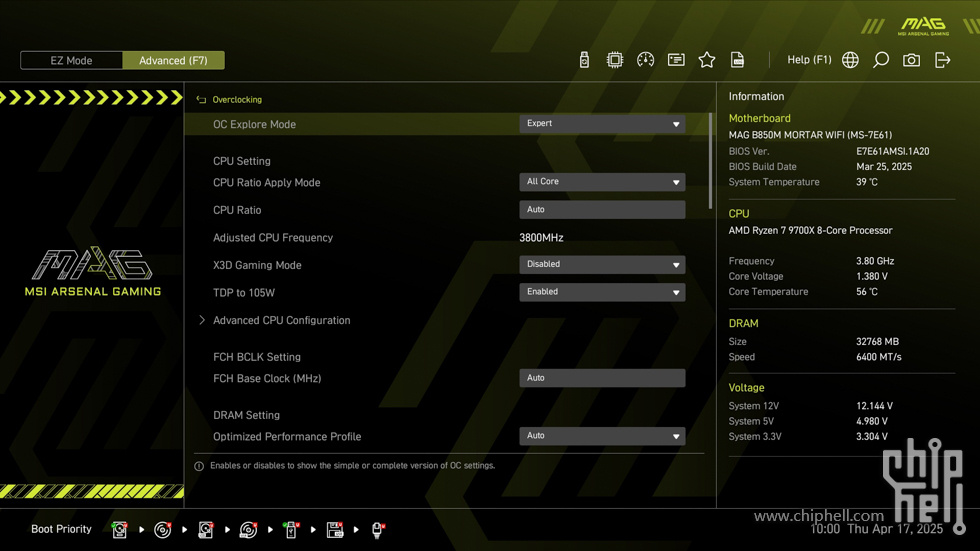
Task: Click the DRAM size 32768 MB value
Action: (x=878, y=342)
